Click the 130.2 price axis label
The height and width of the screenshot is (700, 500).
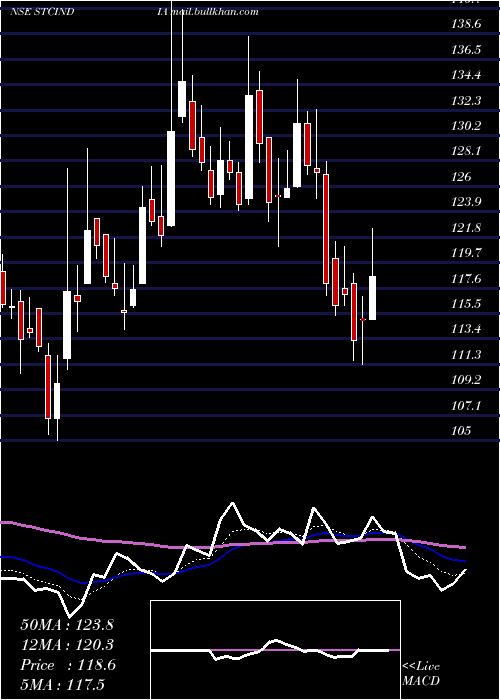click(467, 126)
